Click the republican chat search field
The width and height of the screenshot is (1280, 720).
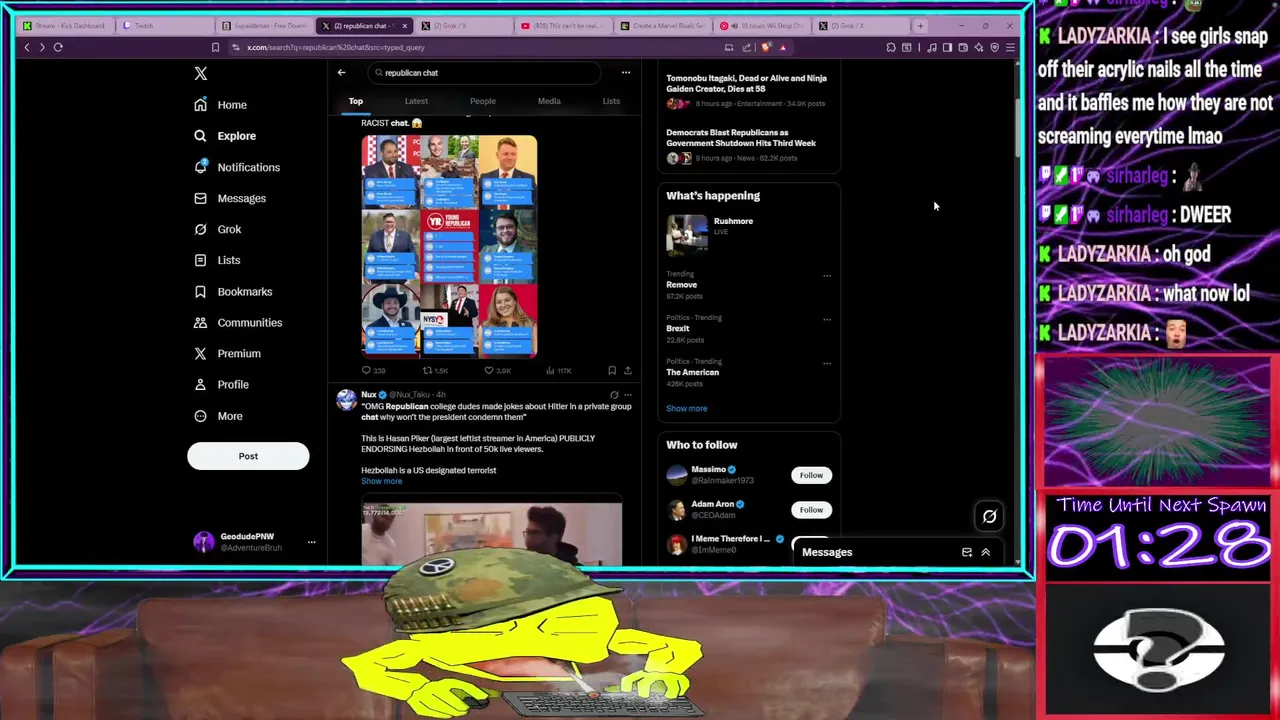[484, 73]
